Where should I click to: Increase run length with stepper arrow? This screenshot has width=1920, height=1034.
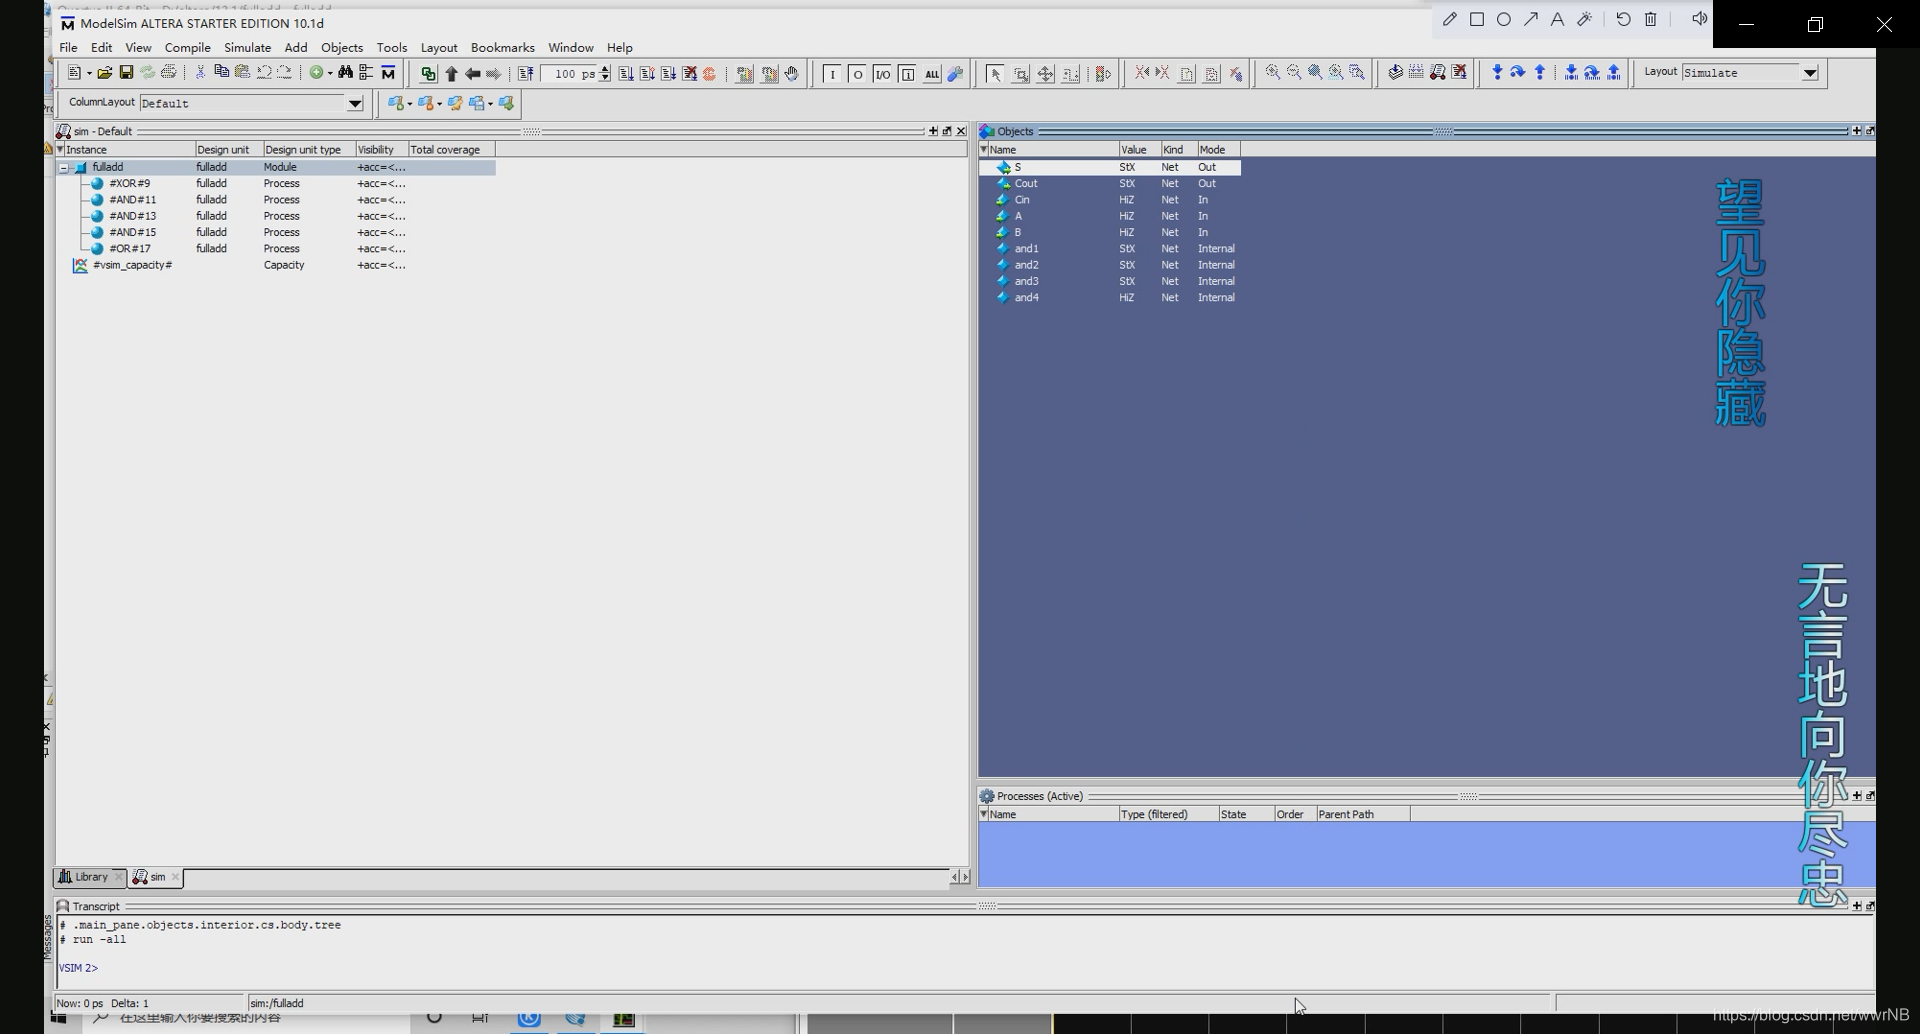(605, 69)
